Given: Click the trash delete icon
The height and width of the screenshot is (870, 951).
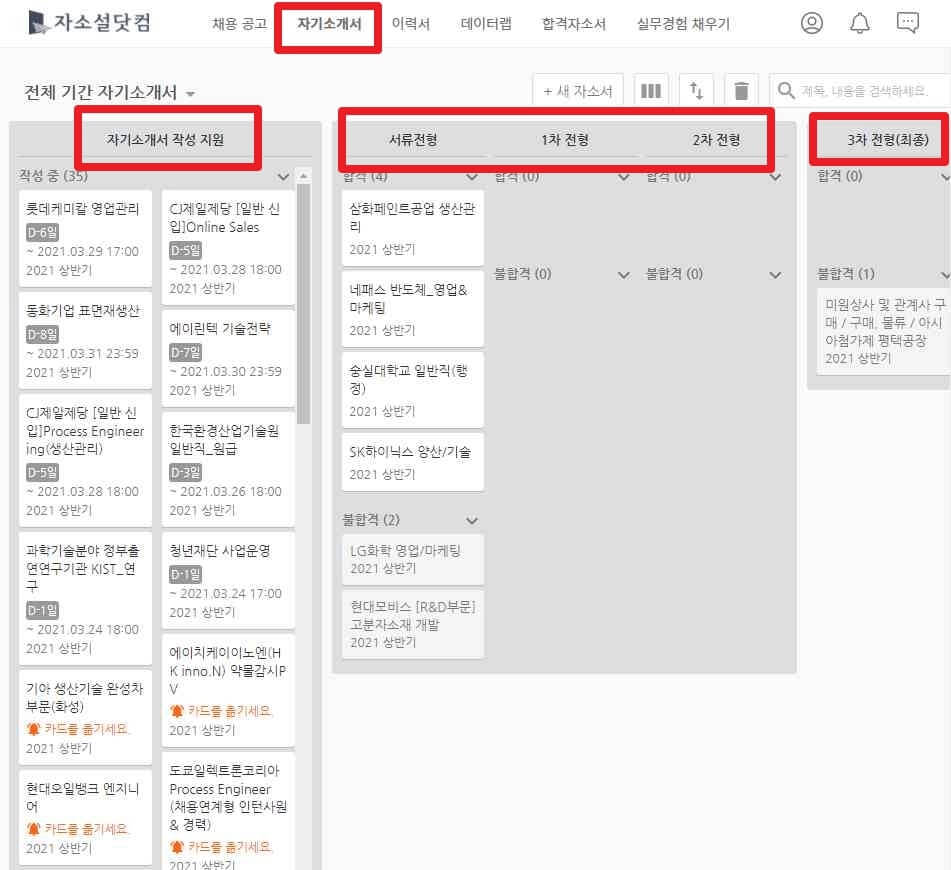Looking at the screenshot, I should 741,91.
